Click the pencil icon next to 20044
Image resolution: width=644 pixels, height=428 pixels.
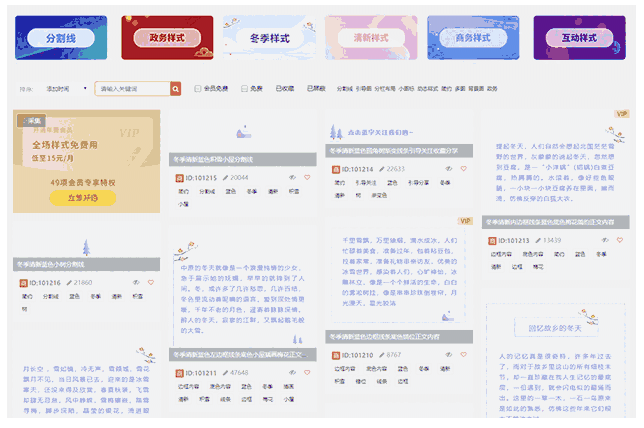(225, 177)
